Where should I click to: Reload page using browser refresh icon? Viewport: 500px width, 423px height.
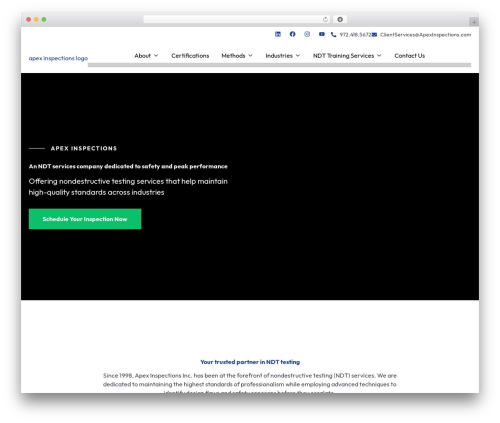325,19
